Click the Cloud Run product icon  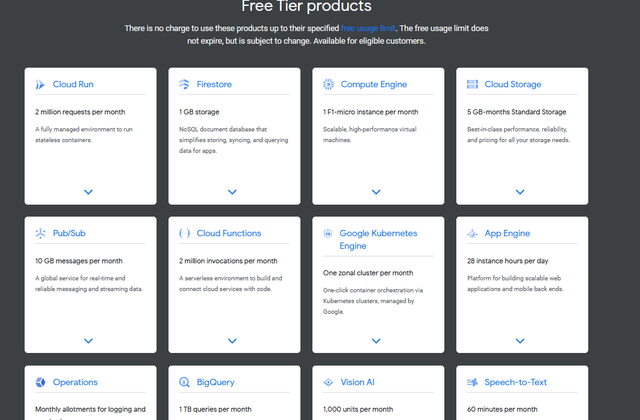40,84
